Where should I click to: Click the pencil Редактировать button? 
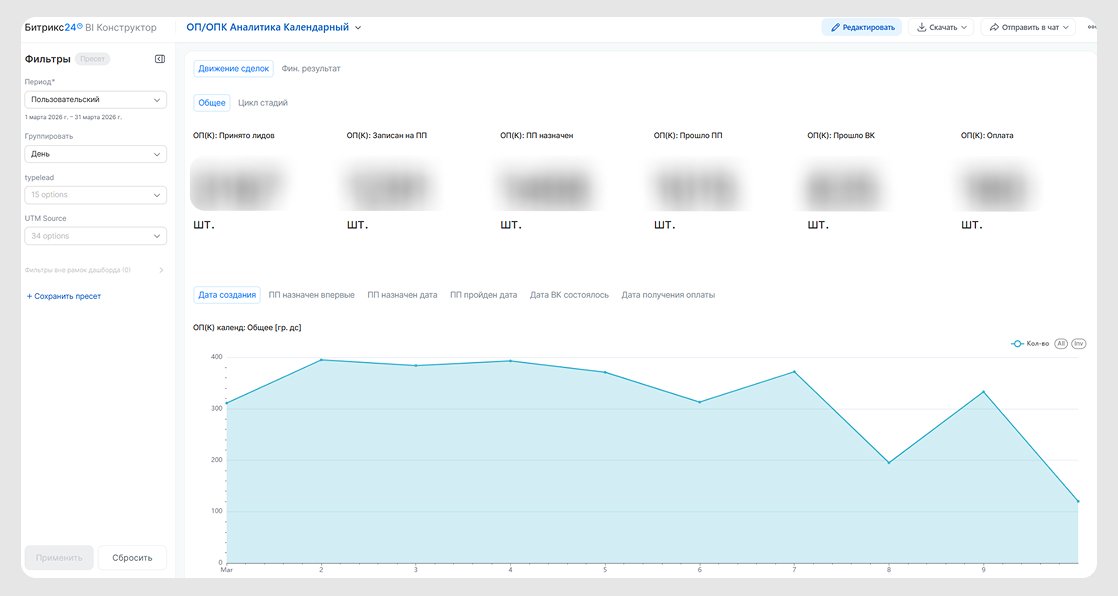[x=862, y=27]
